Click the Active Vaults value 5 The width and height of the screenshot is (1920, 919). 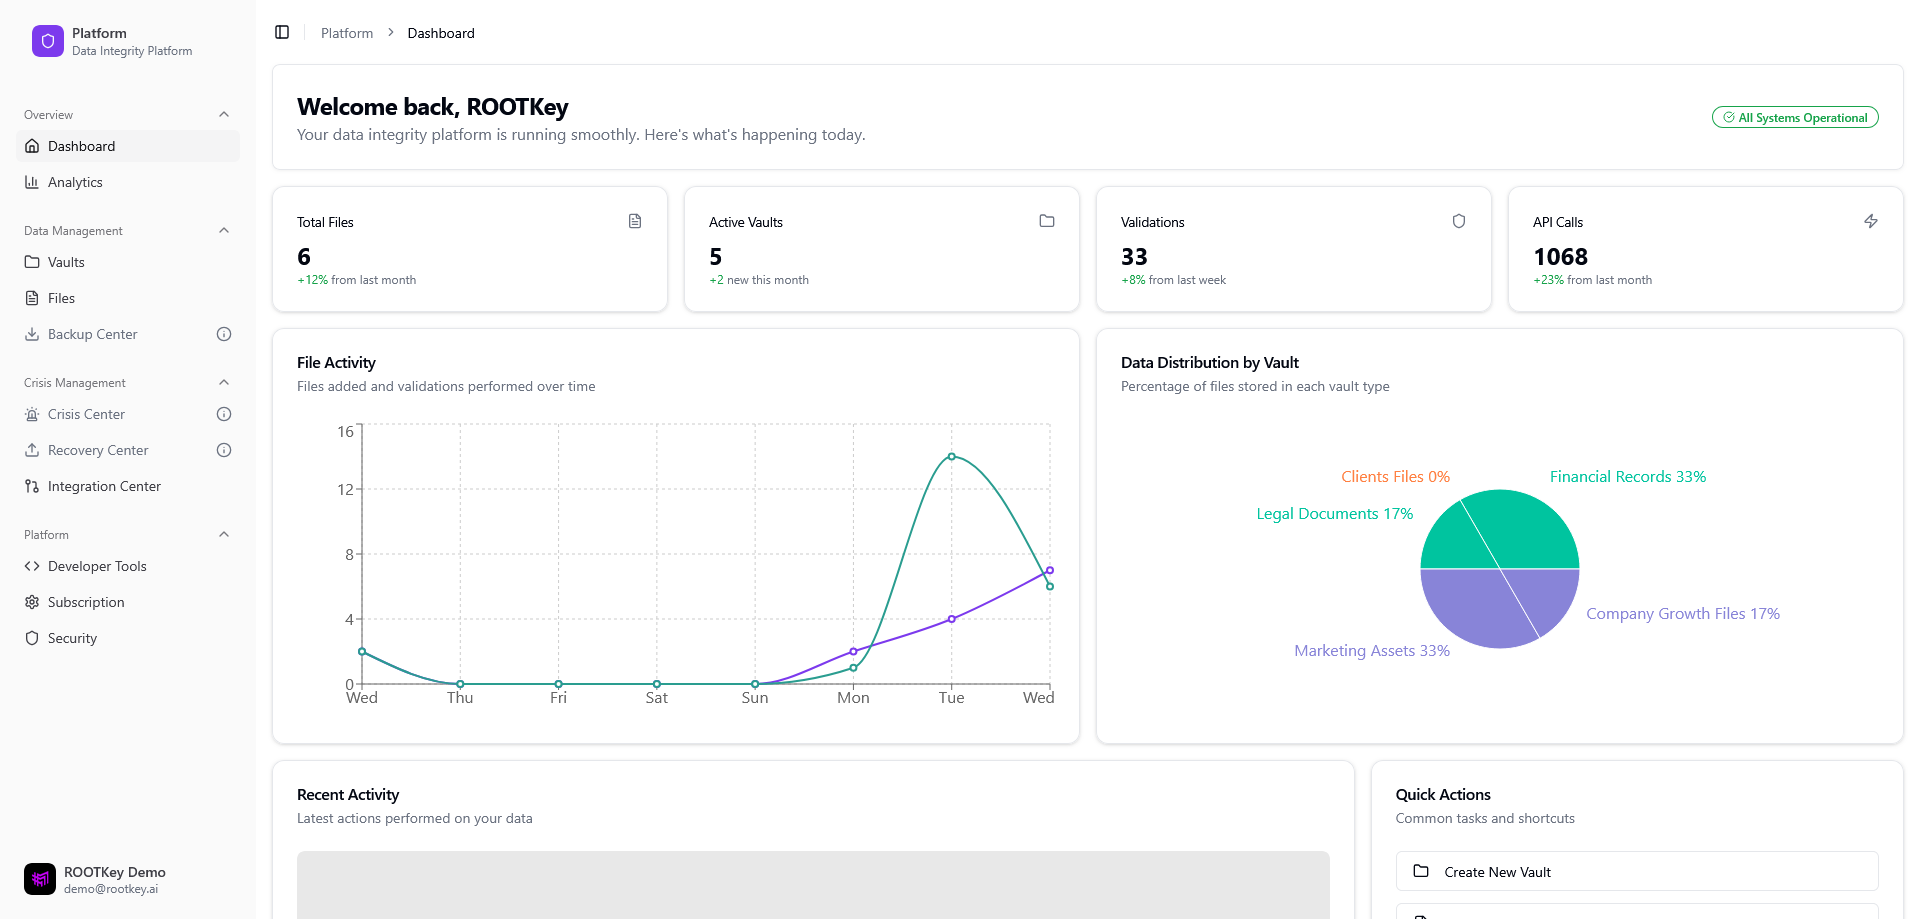tap(715, 257)
